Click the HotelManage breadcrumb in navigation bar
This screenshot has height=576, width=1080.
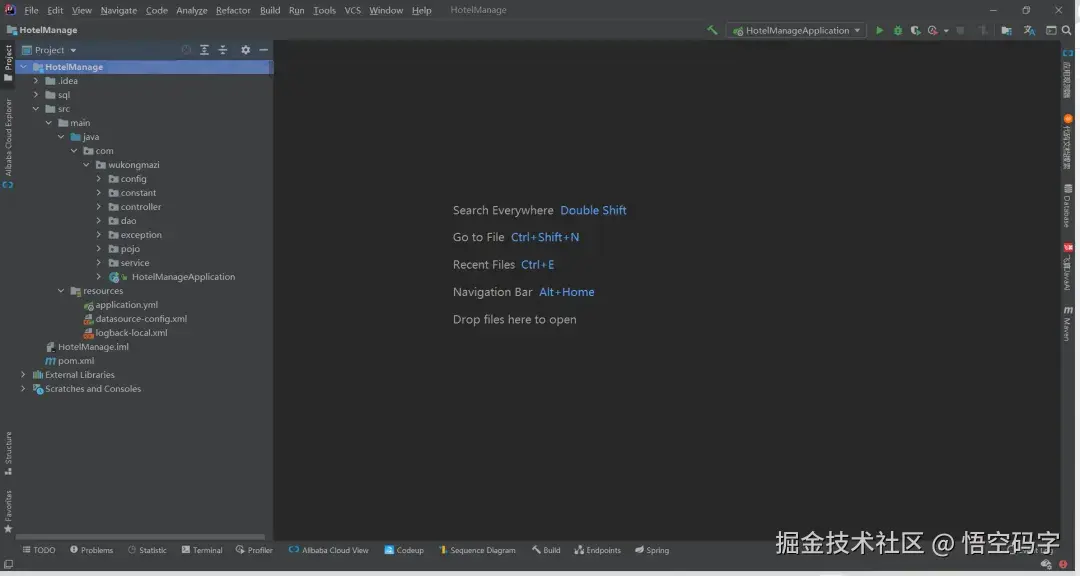coord(42,30)
